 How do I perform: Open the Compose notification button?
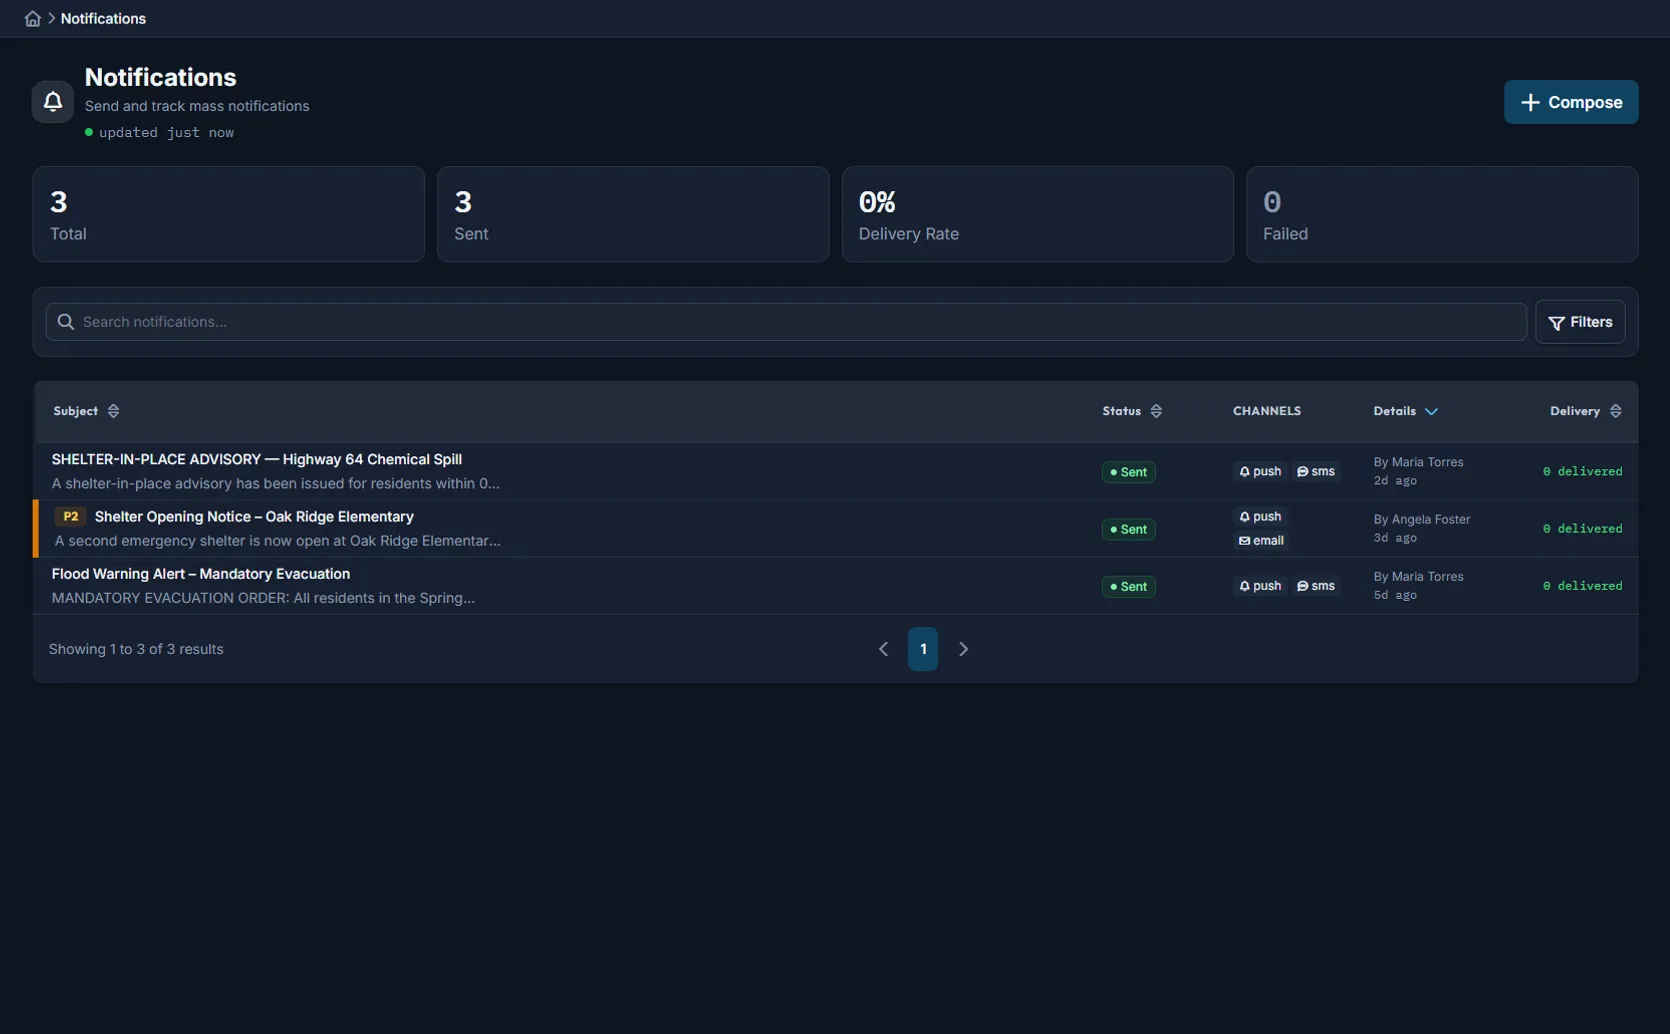click(x=1570, y=103)
